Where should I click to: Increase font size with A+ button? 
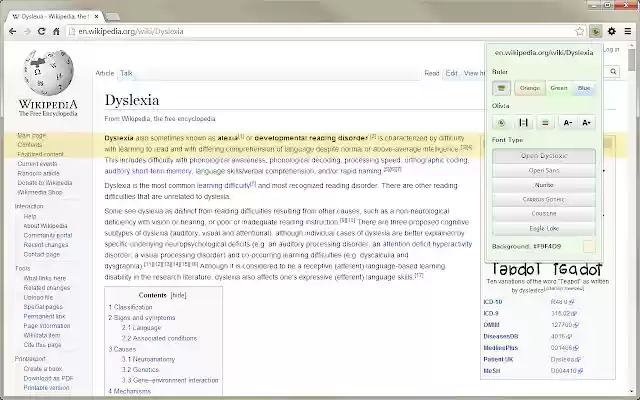(587, 123)
